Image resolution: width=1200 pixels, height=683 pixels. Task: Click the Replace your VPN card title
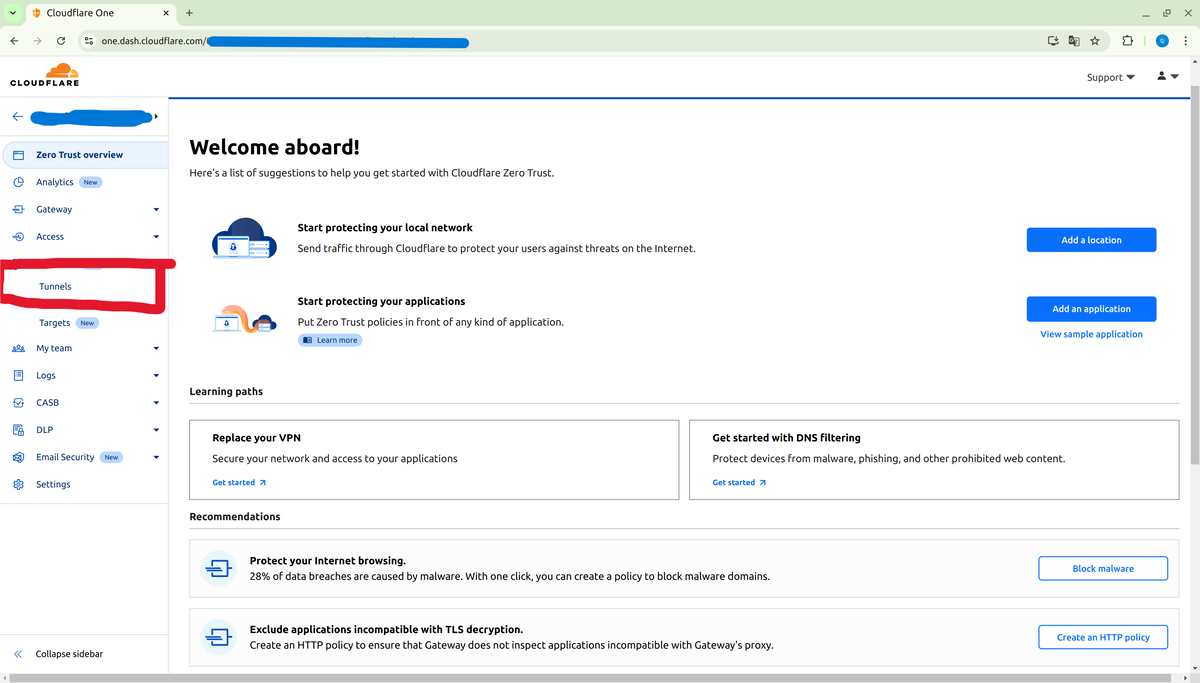coord(256,438)
